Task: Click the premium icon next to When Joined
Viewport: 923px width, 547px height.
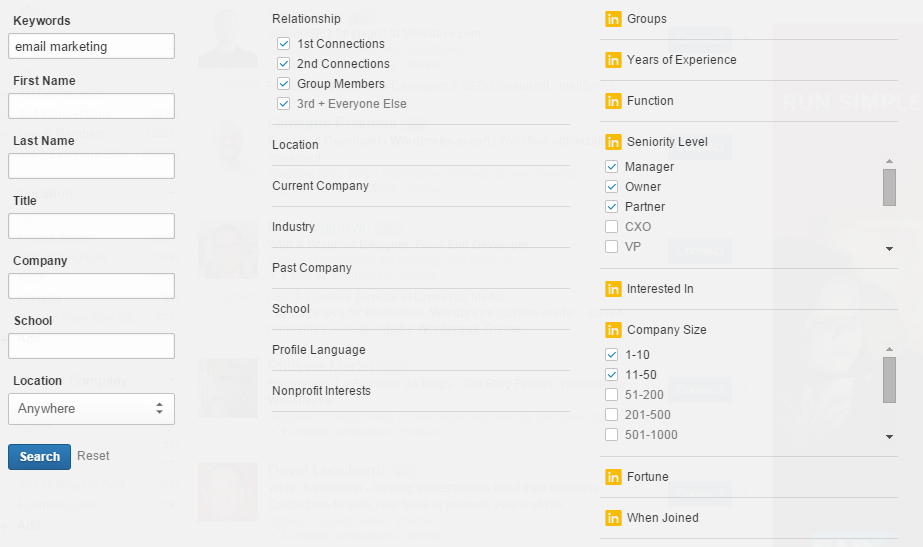Action: point(613,518)
